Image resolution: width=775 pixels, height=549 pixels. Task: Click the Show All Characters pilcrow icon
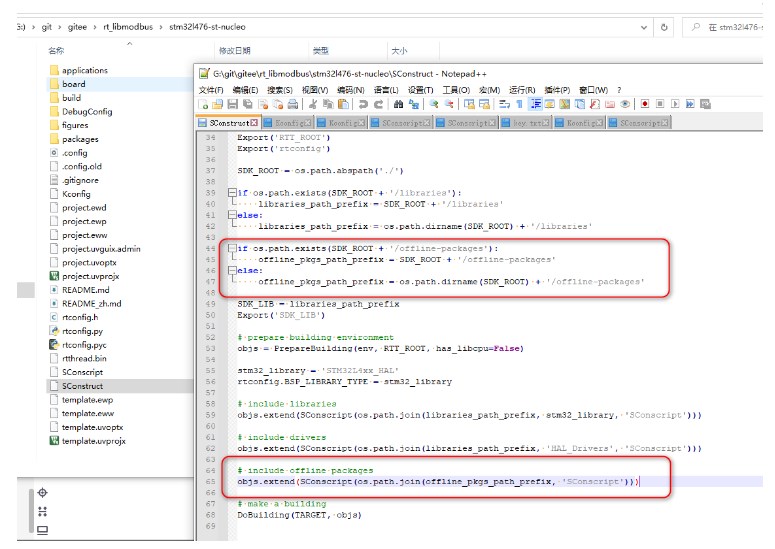520,104
